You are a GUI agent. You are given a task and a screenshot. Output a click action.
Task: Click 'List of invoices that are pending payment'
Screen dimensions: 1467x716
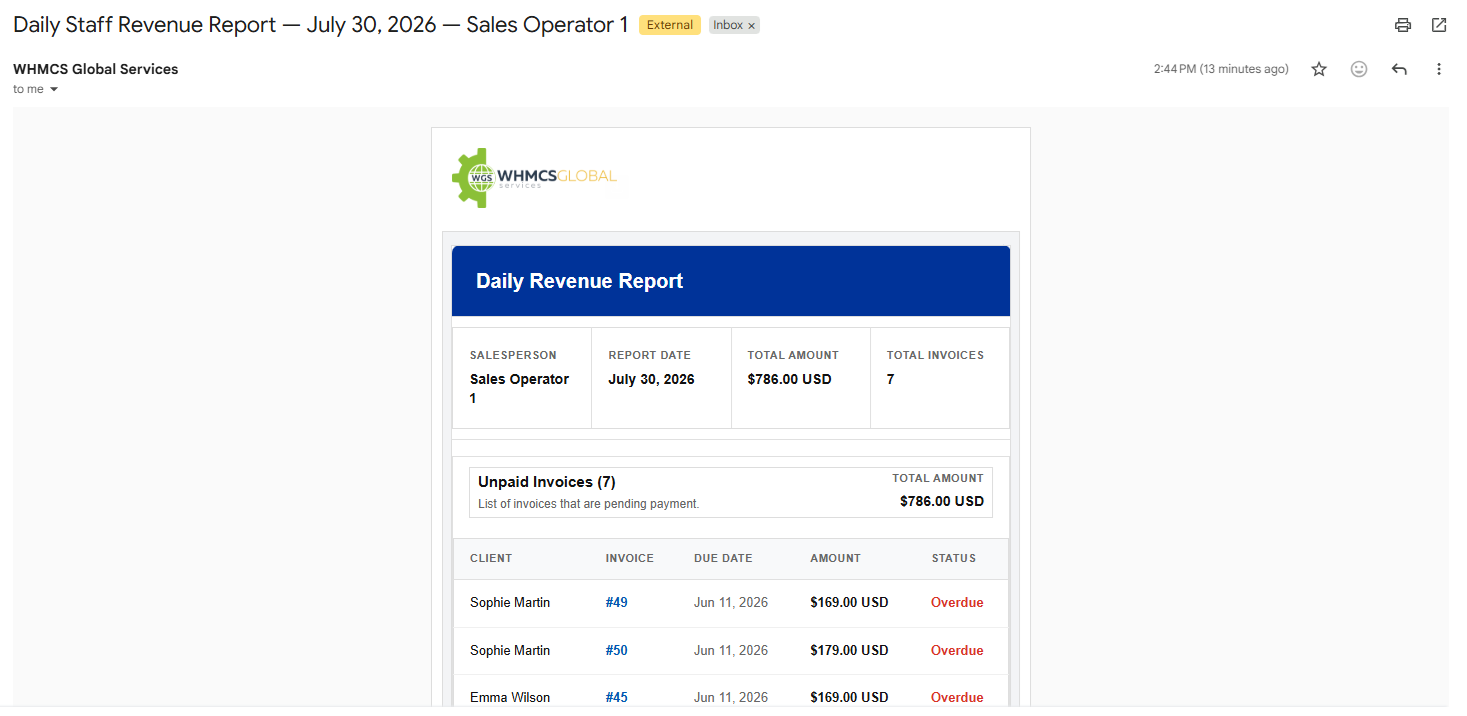point(588,504)
